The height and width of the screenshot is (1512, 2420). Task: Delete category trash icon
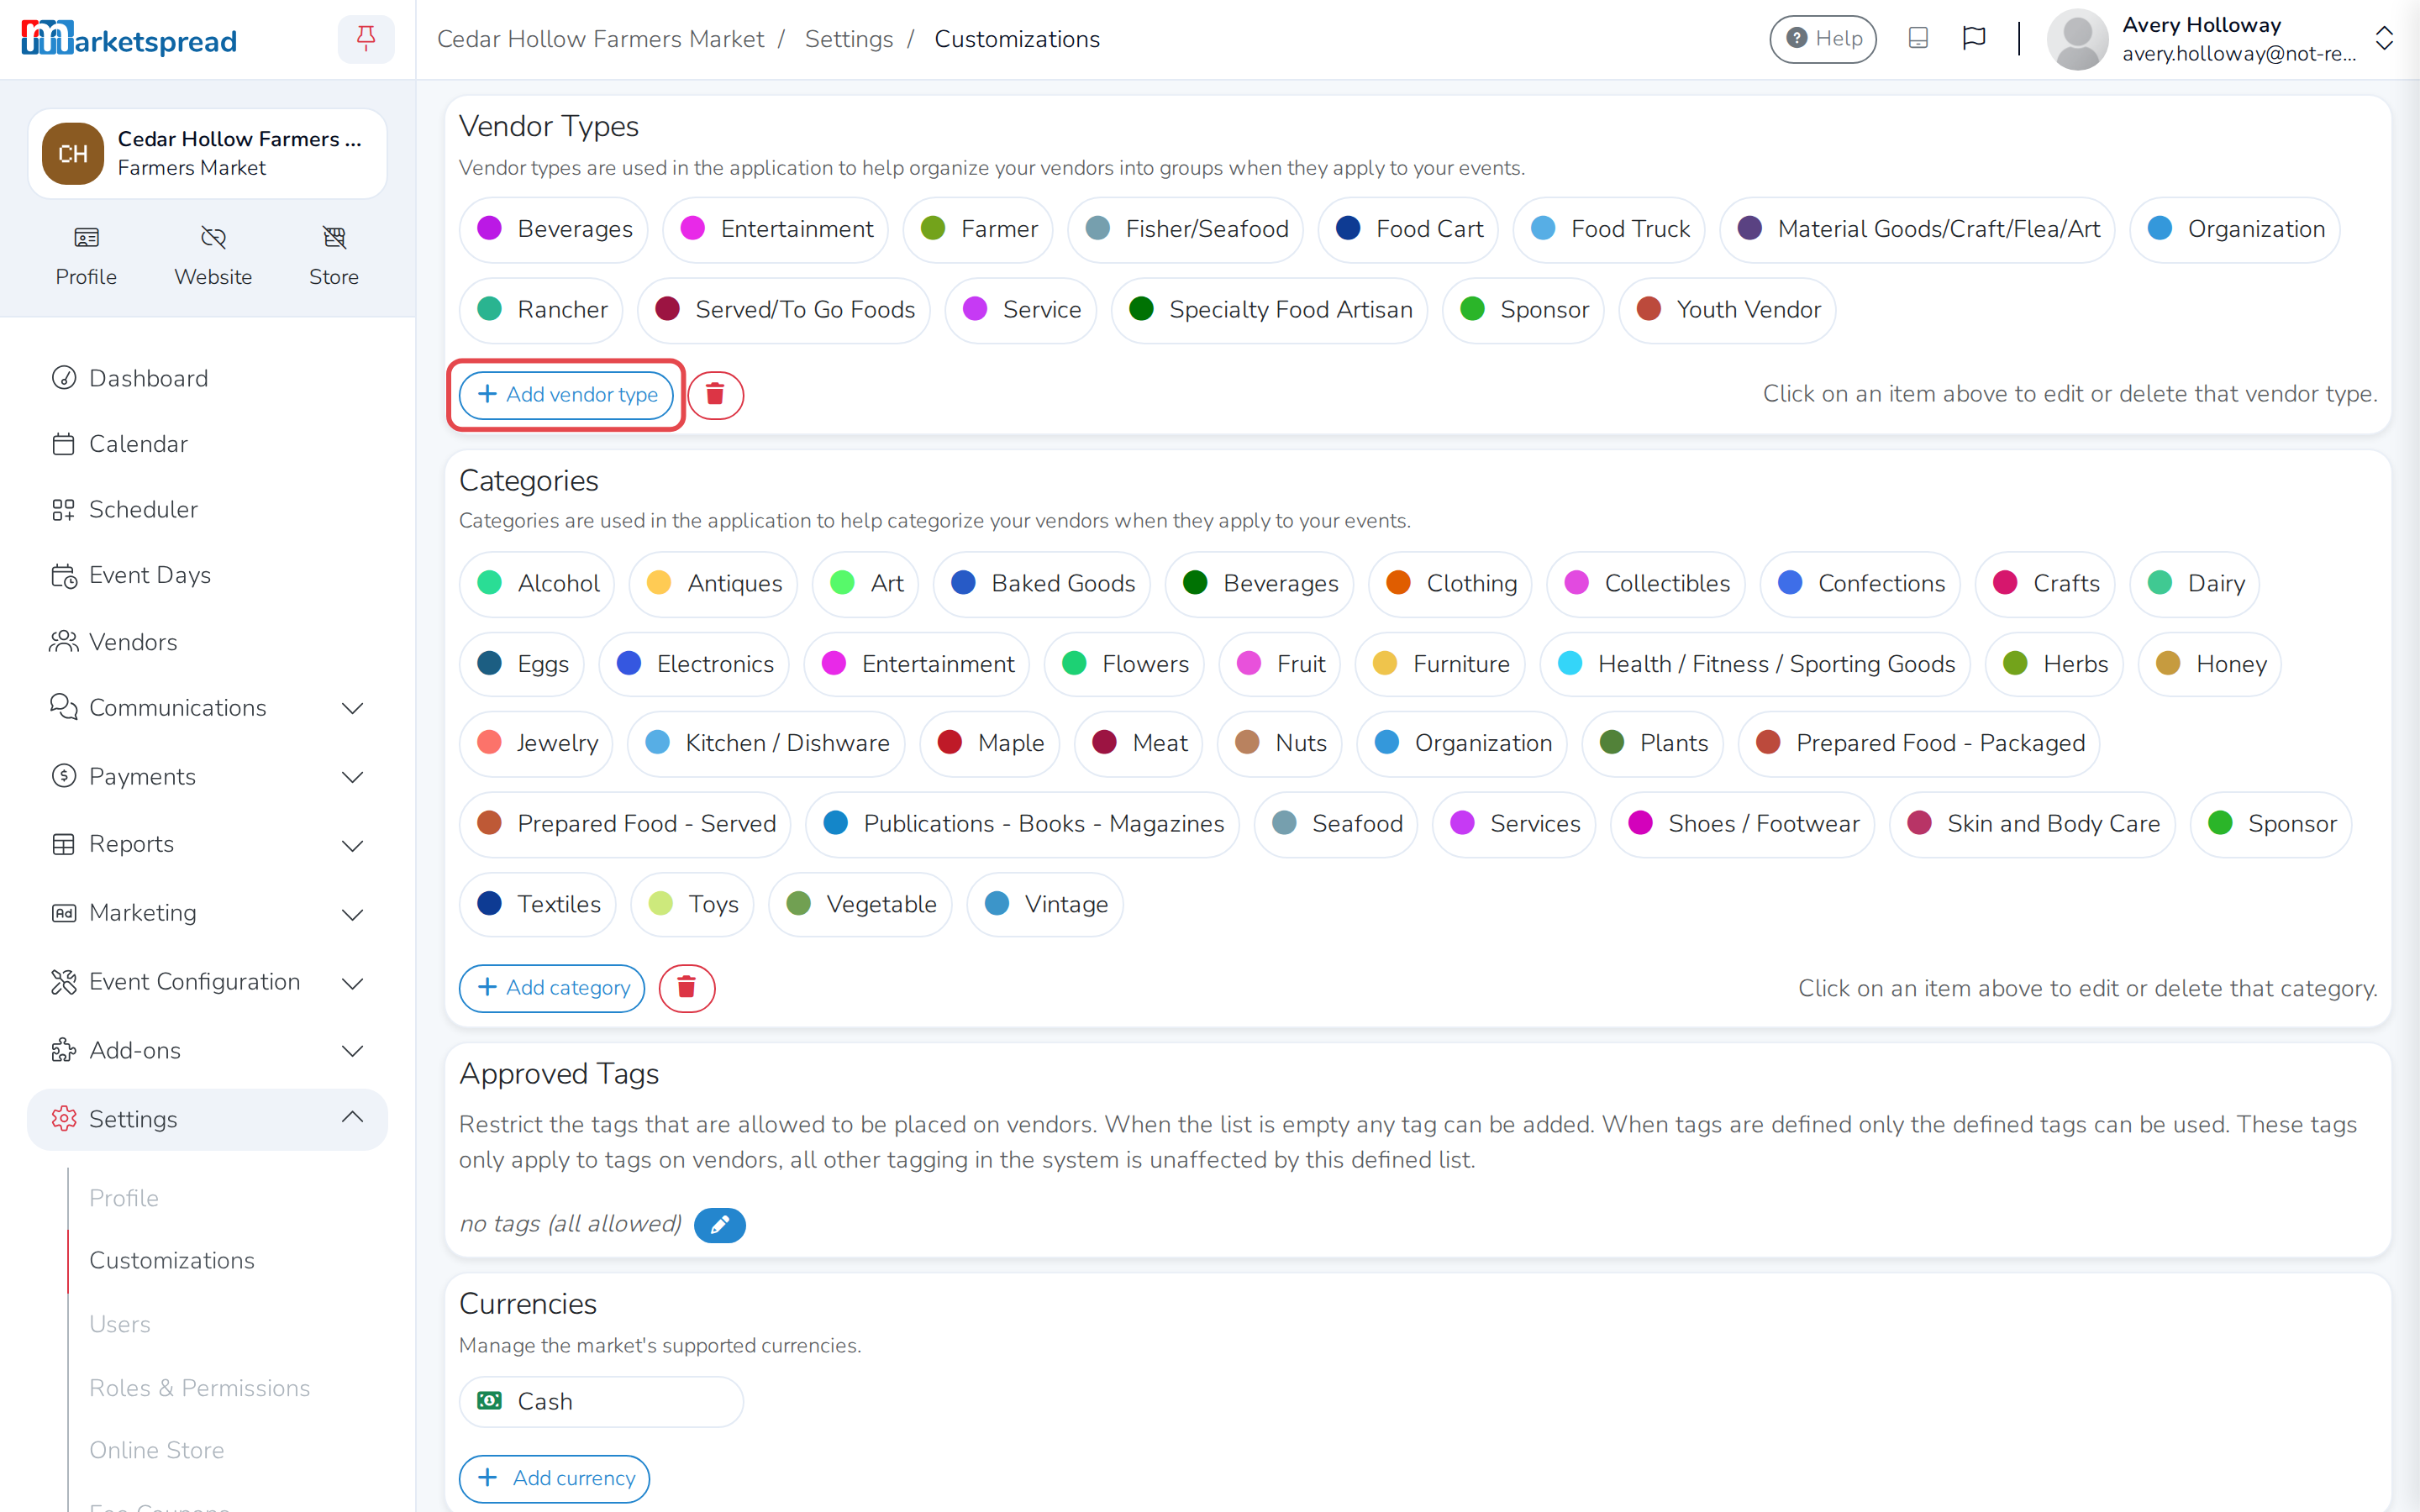pyautogui.click(x=687, y=988)
